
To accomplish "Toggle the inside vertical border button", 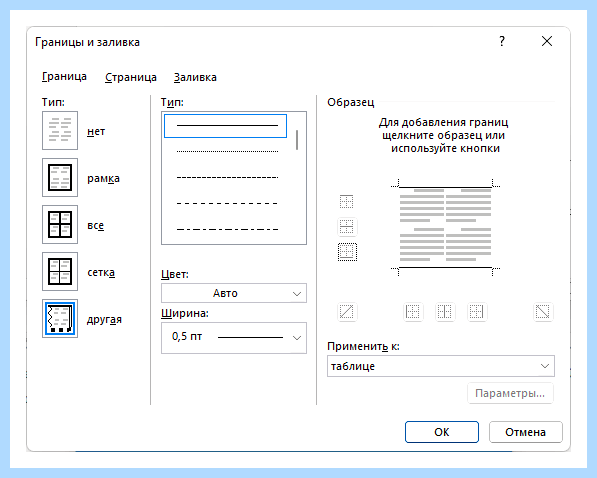I will tap(445, 312).
